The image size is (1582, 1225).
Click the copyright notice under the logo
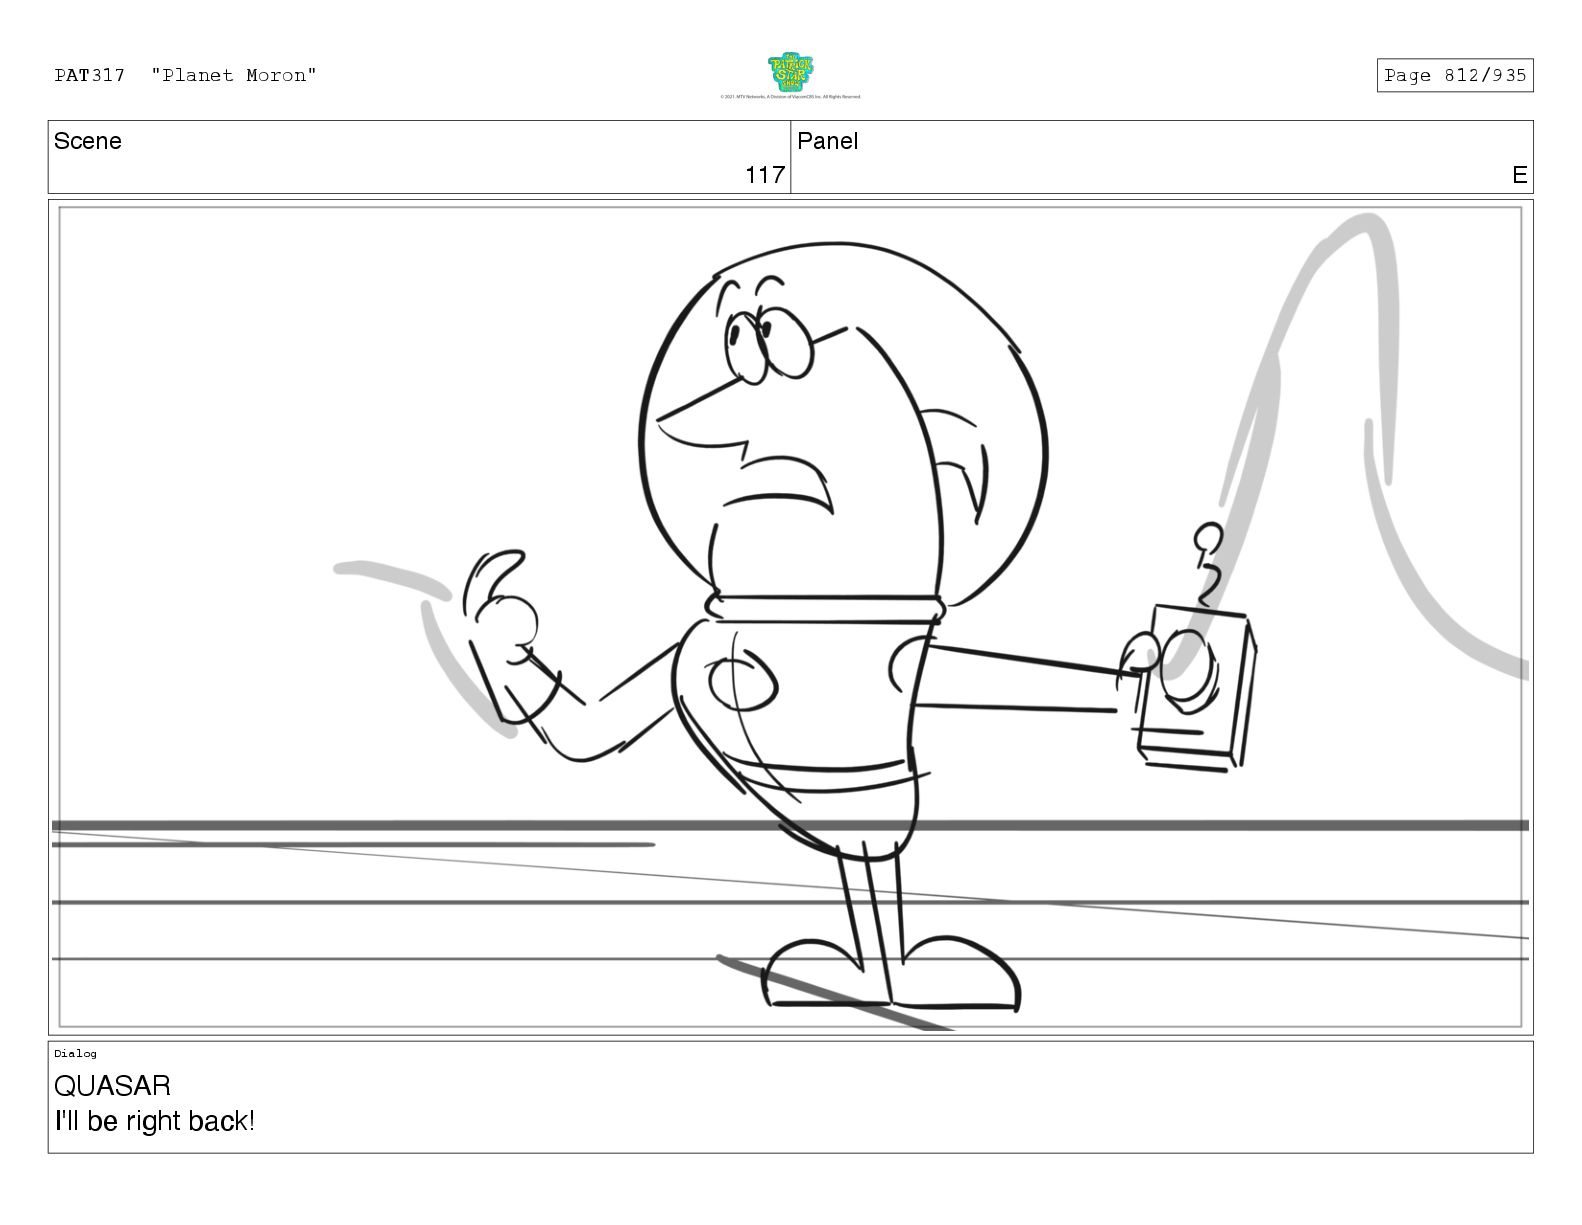click(790, 97)
